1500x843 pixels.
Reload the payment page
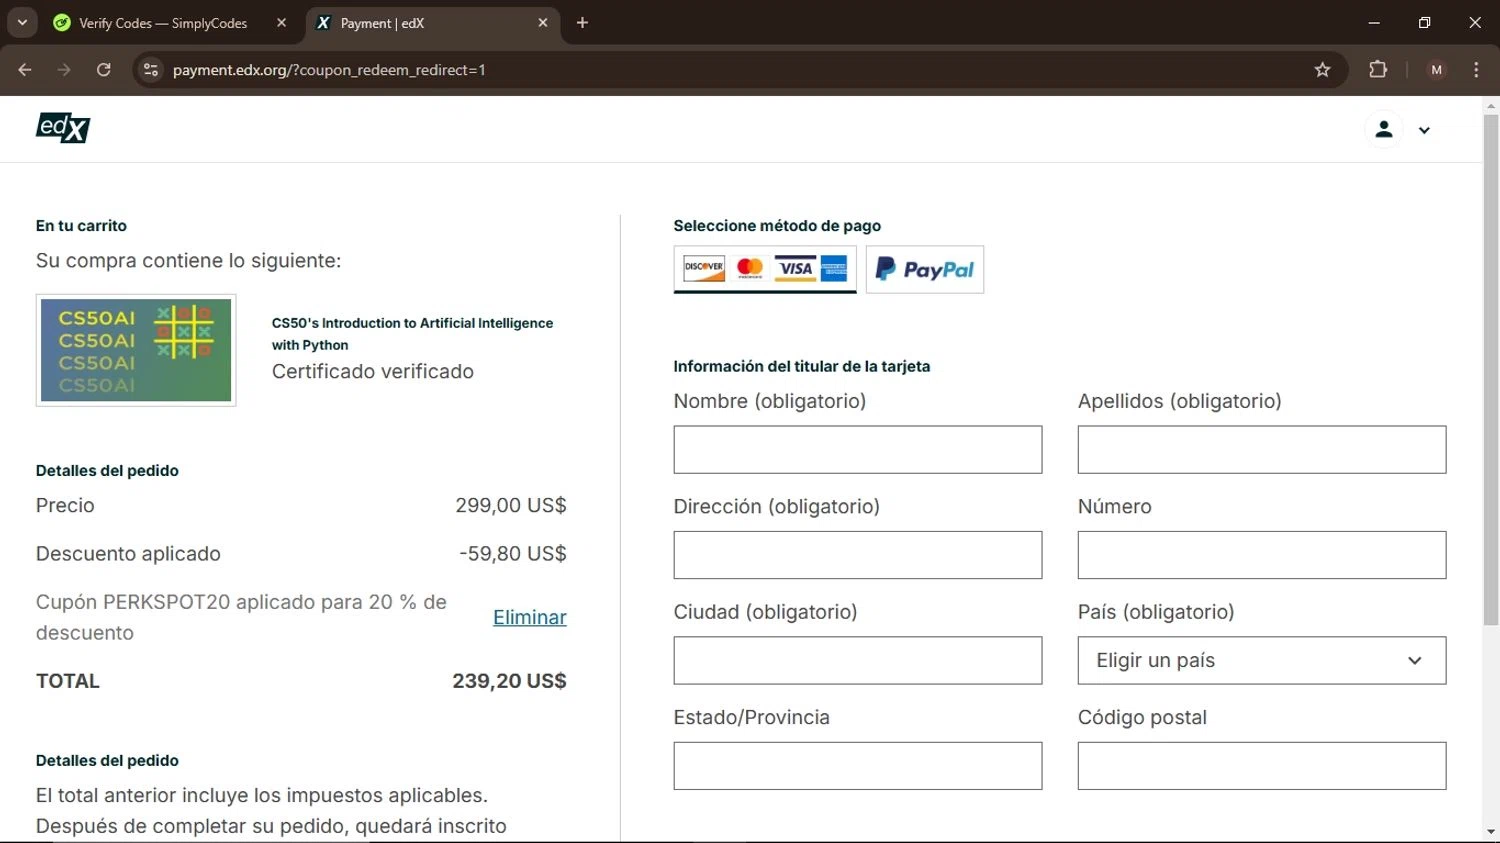pos(103,70)
